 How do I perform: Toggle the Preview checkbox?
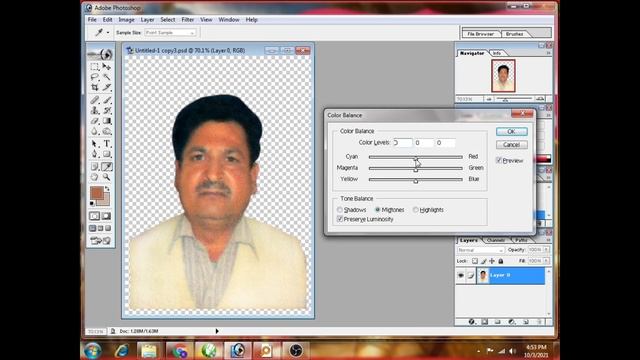tap(499, 160)
